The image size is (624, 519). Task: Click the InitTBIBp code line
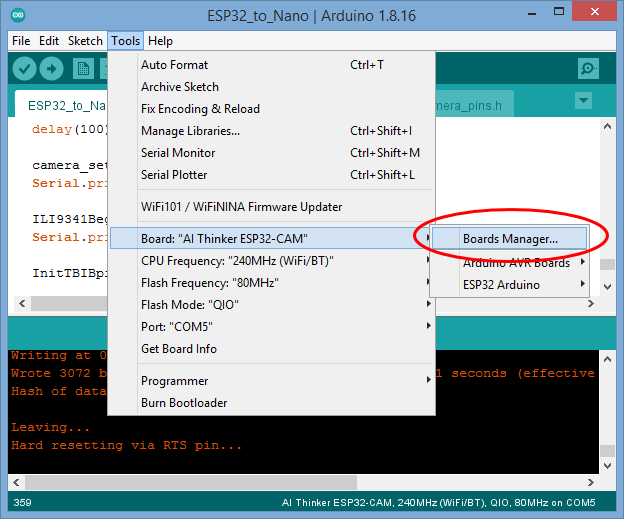69,273
